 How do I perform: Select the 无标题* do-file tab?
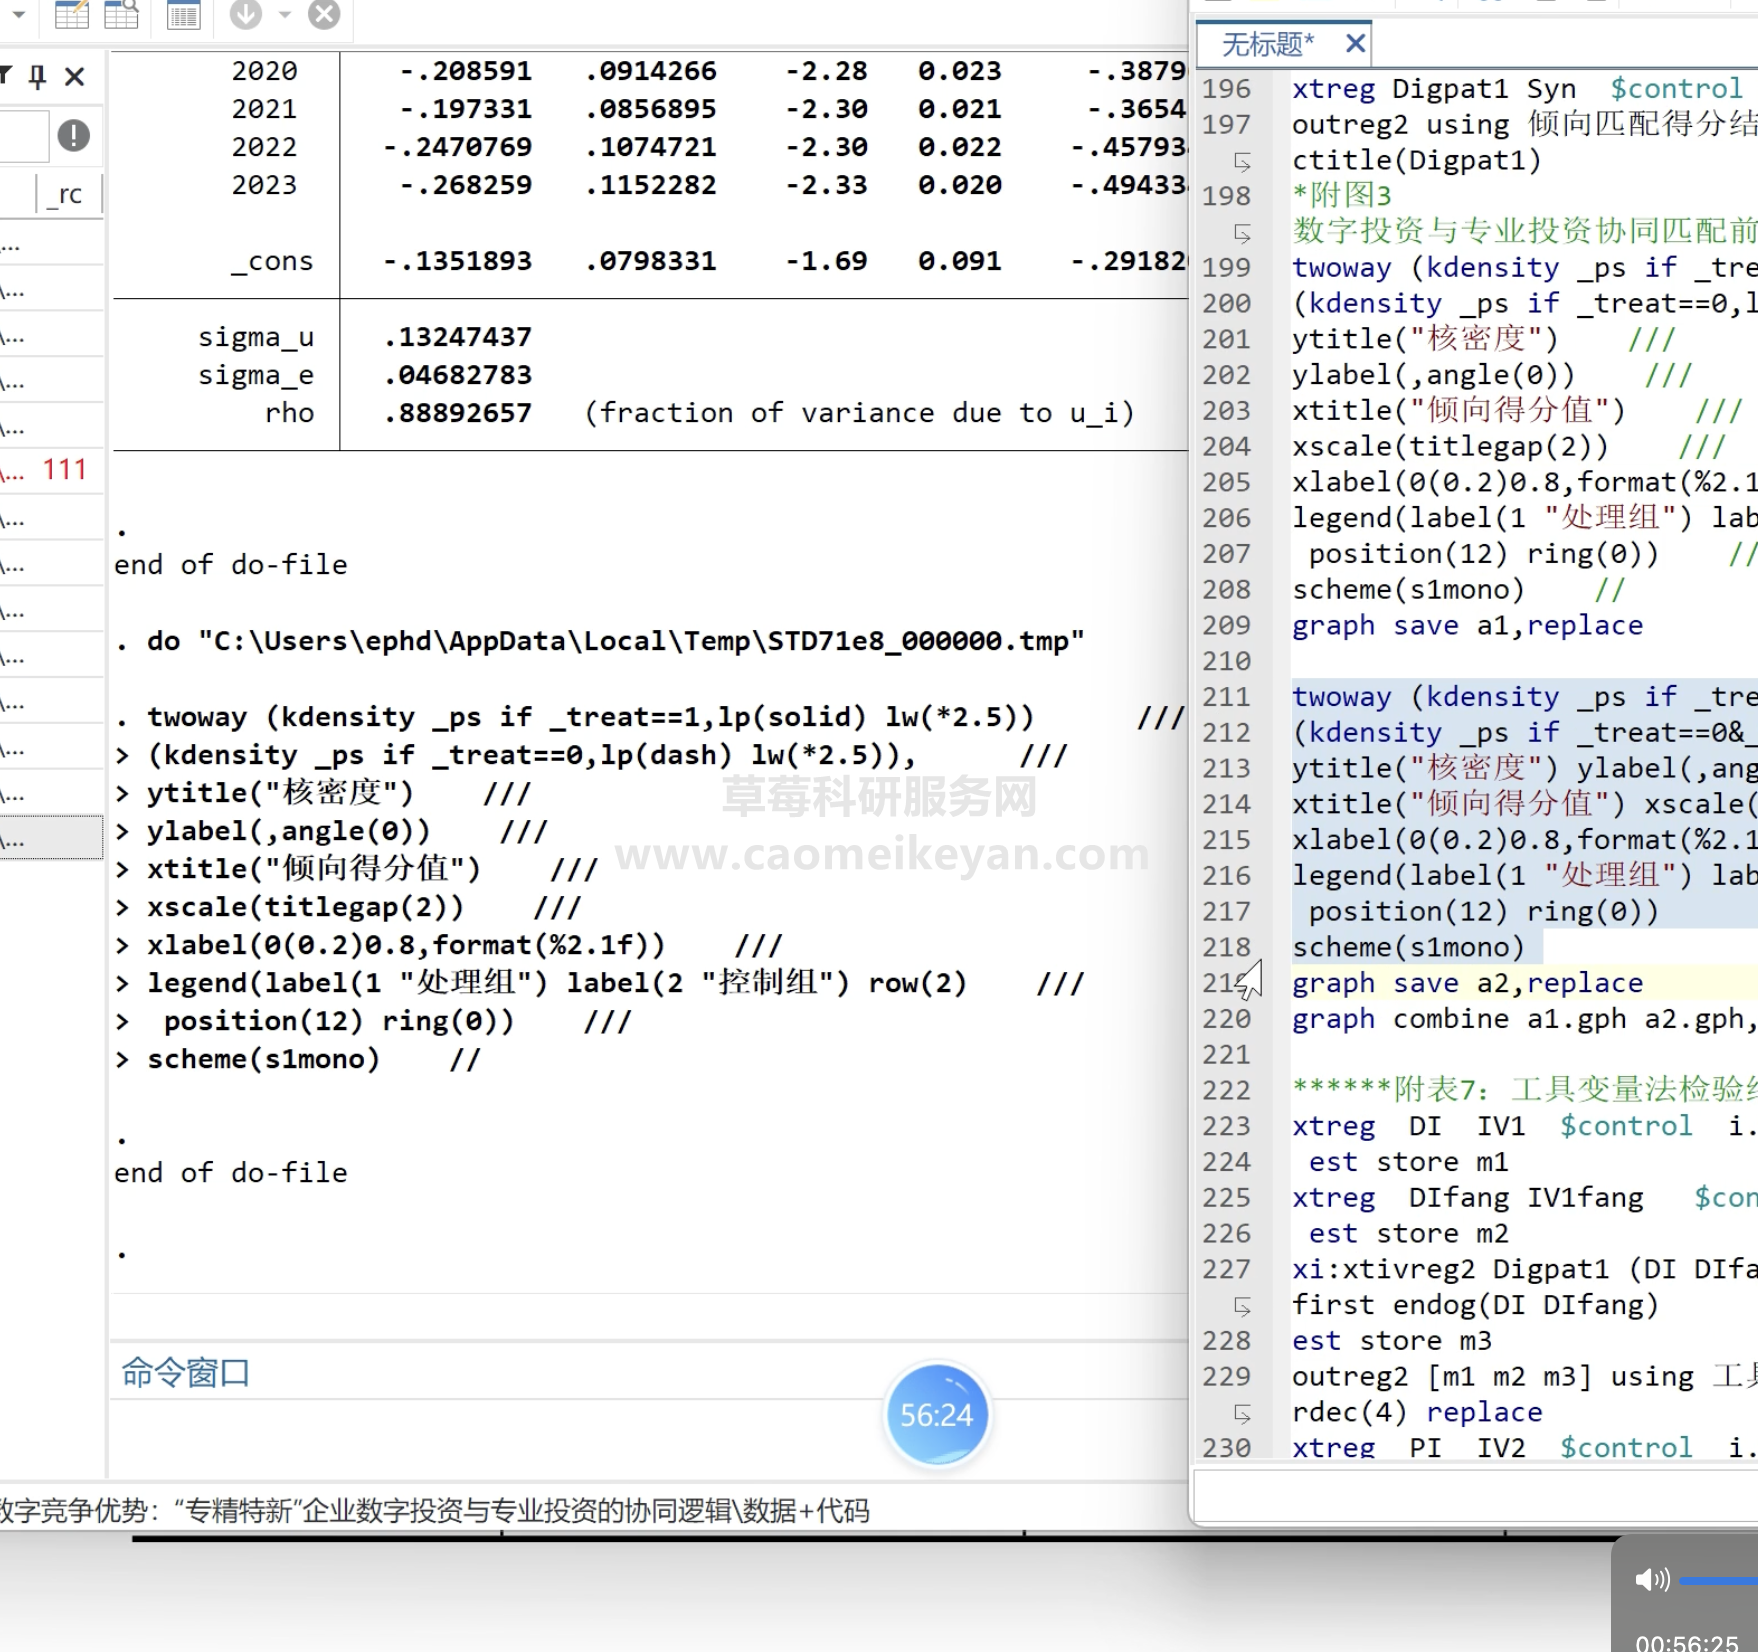pos(1267,44)
